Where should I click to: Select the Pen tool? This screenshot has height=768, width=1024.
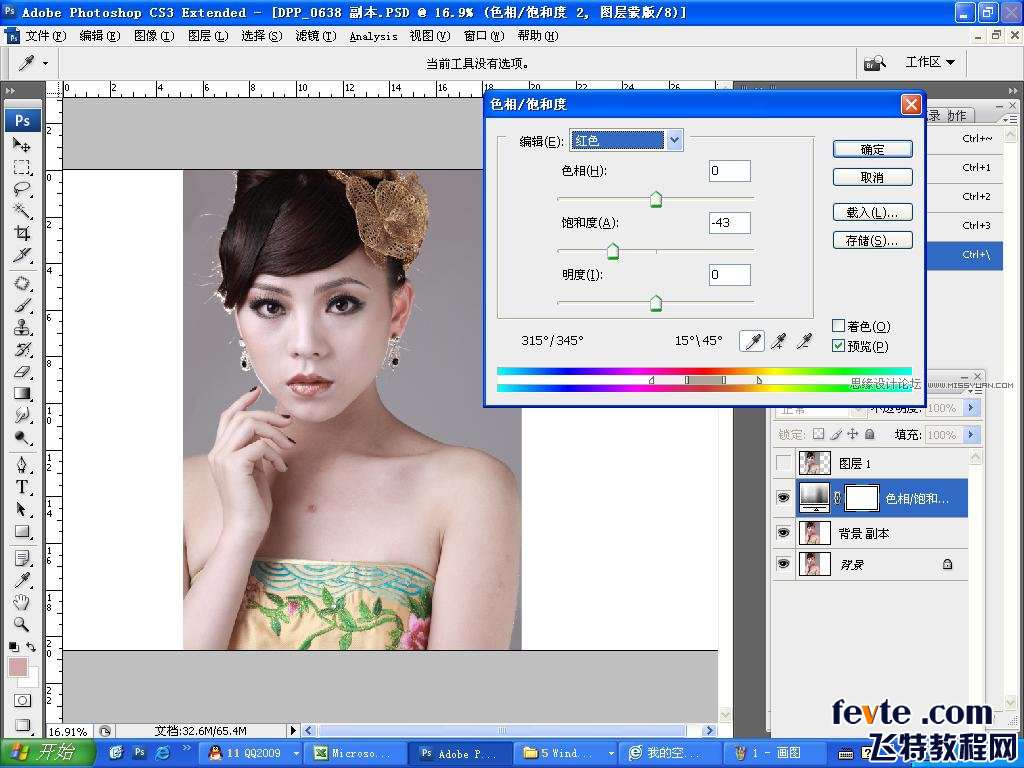coord(22,465)
